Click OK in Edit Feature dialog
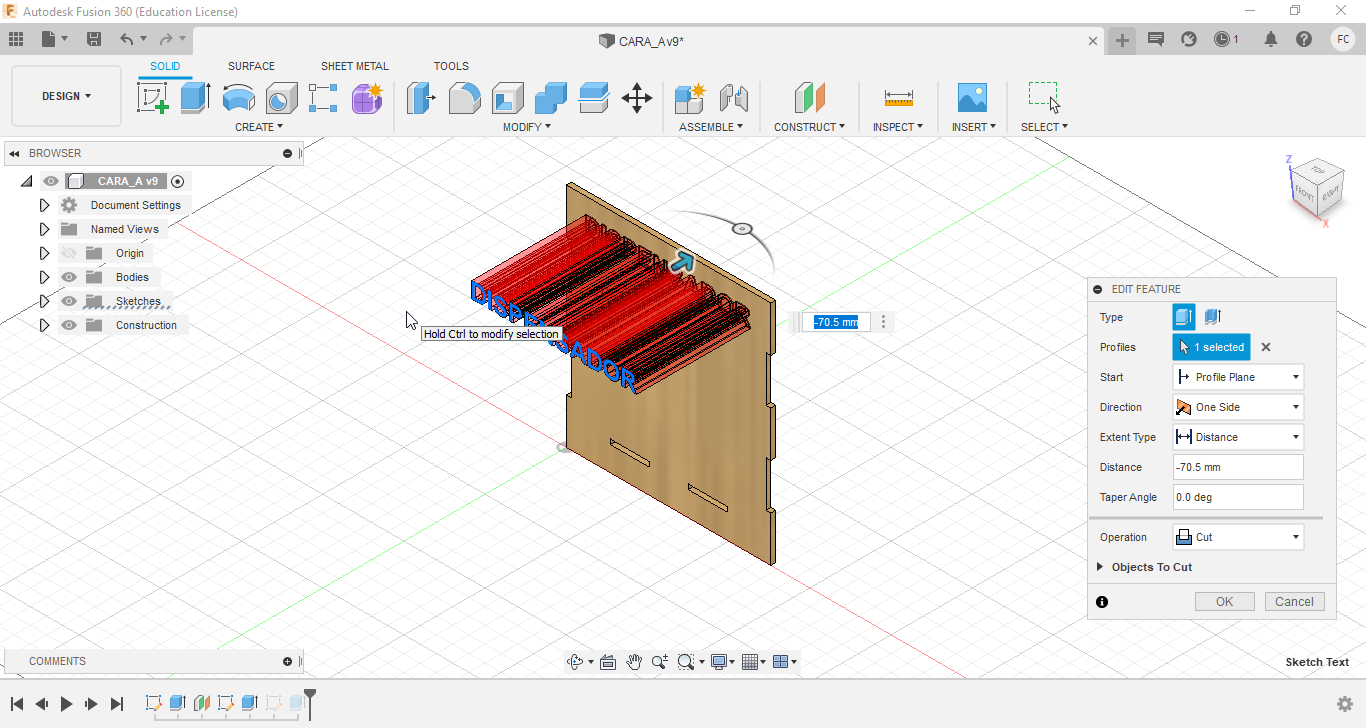This screenshot has height=728, width=1366. (1224, 601)
